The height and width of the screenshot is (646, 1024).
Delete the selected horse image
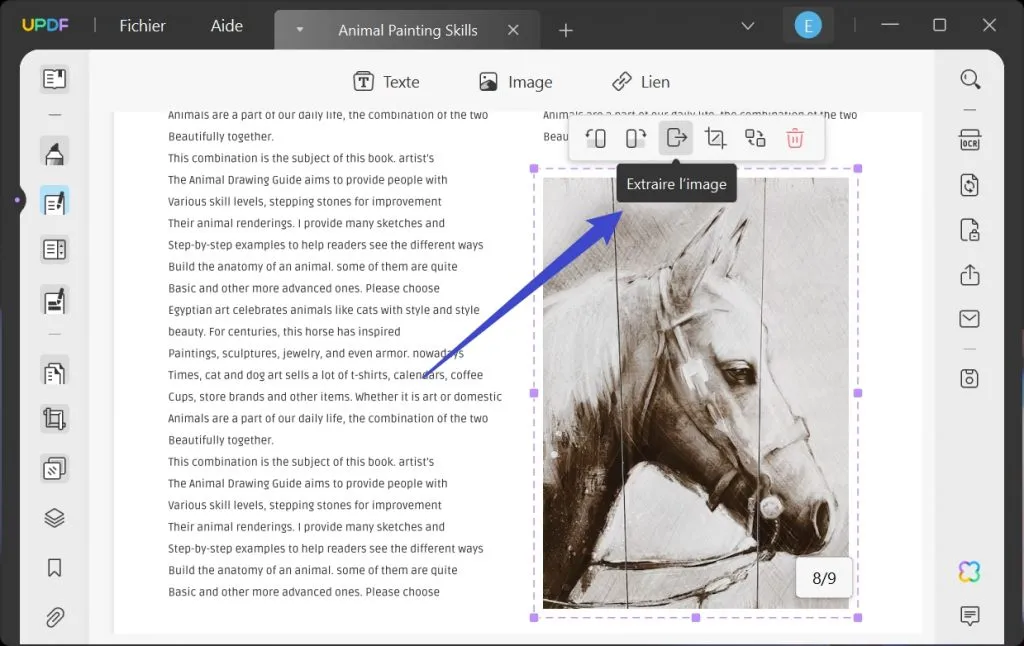coord(795,138)
